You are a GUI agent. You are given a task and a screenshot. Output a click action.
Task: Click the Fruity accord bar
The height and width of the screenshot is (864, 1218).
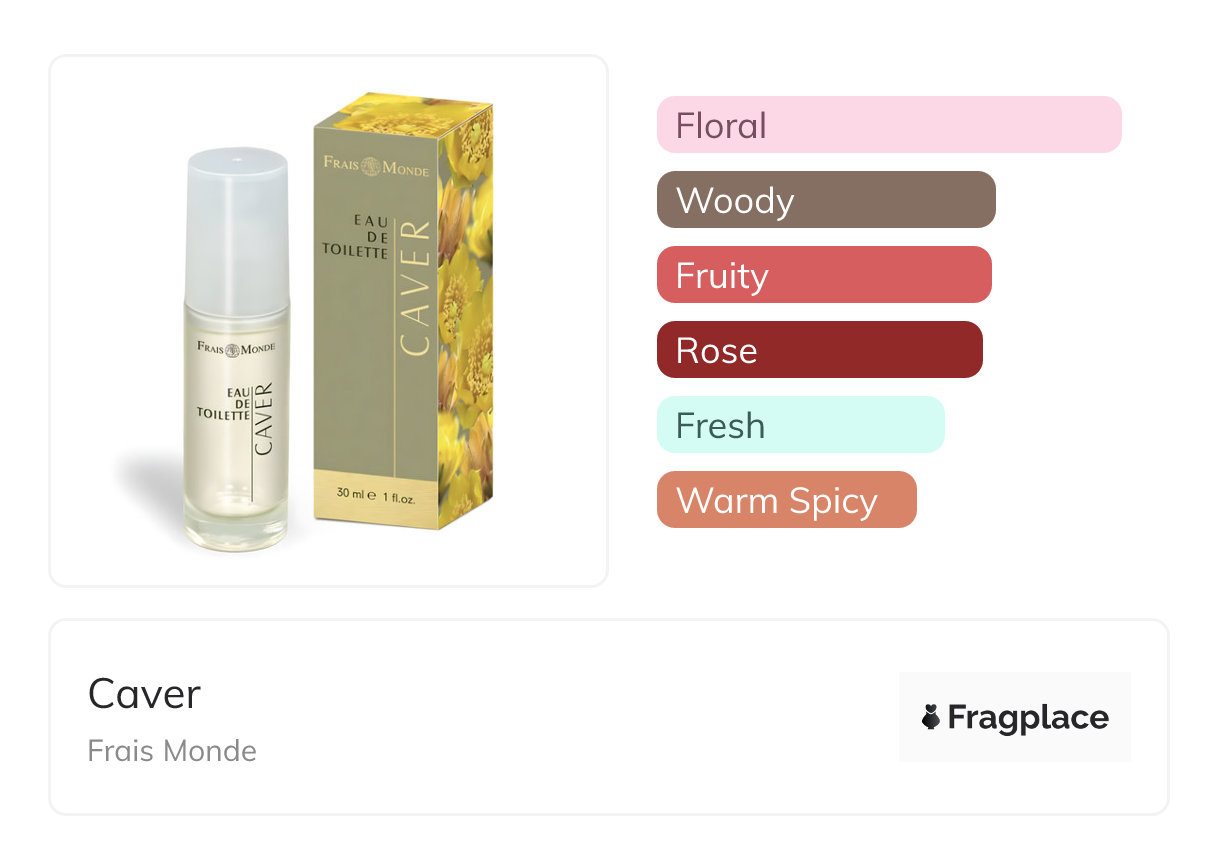click(824, 275)
